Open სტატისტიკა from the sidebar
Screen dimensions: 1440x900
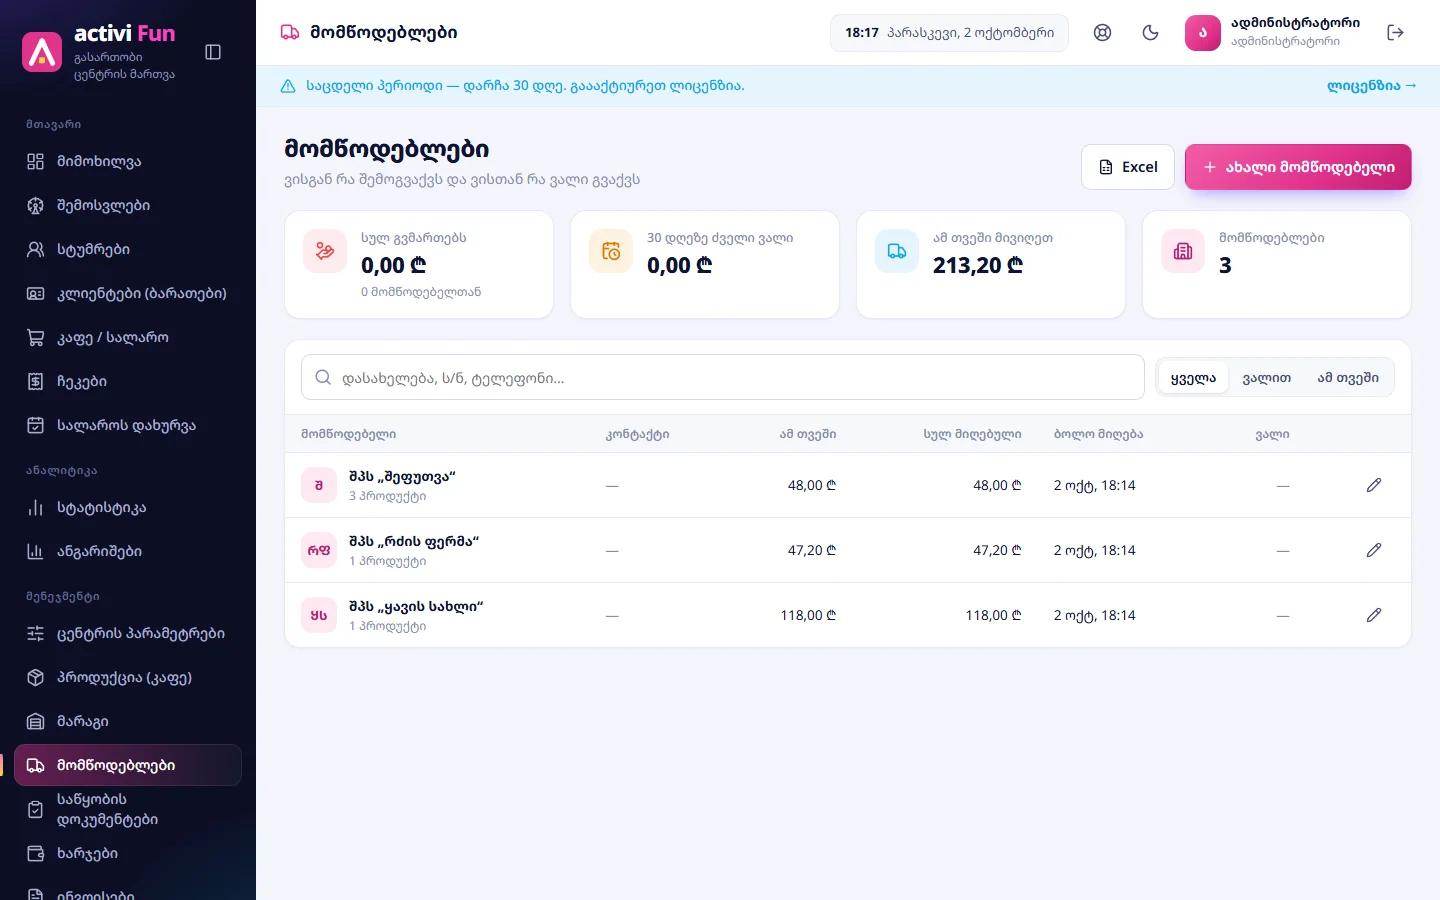pos(128,507)
